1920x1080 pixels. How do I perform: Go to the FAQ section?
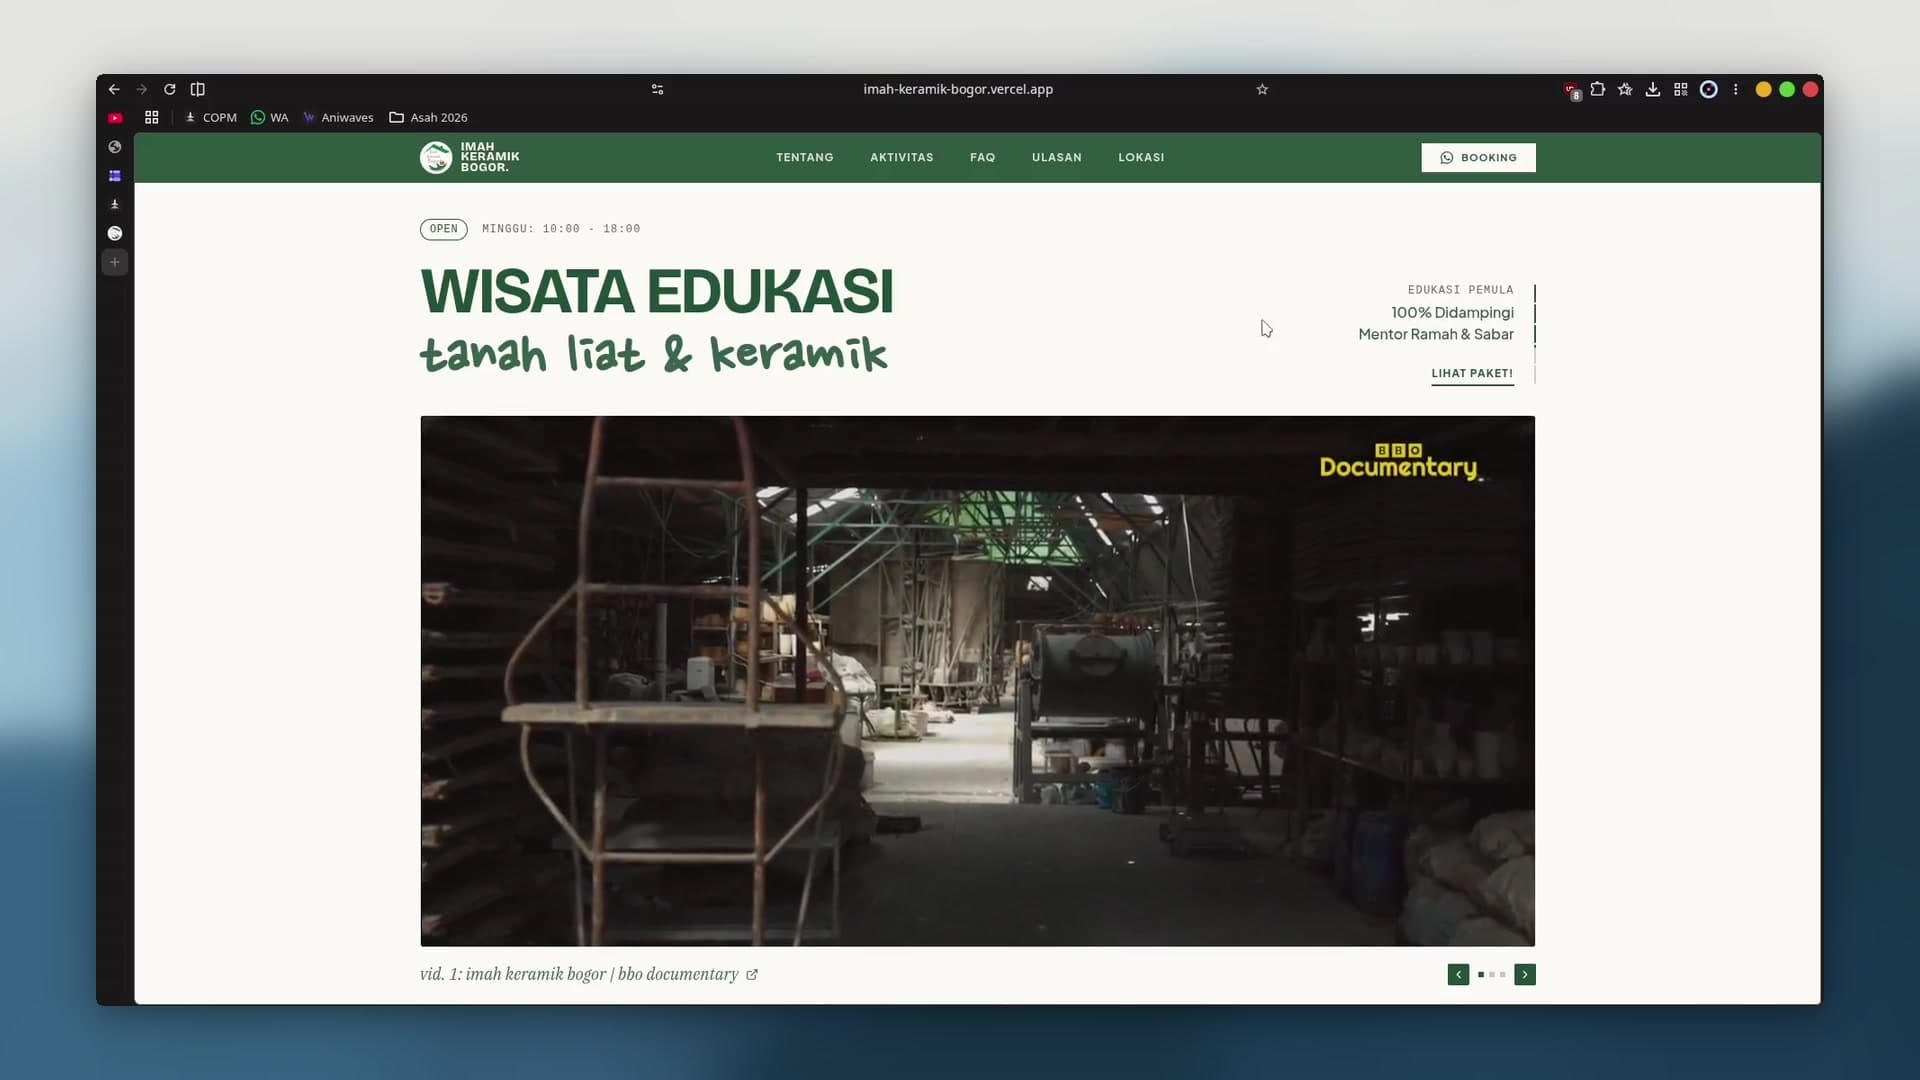point(983,157)
